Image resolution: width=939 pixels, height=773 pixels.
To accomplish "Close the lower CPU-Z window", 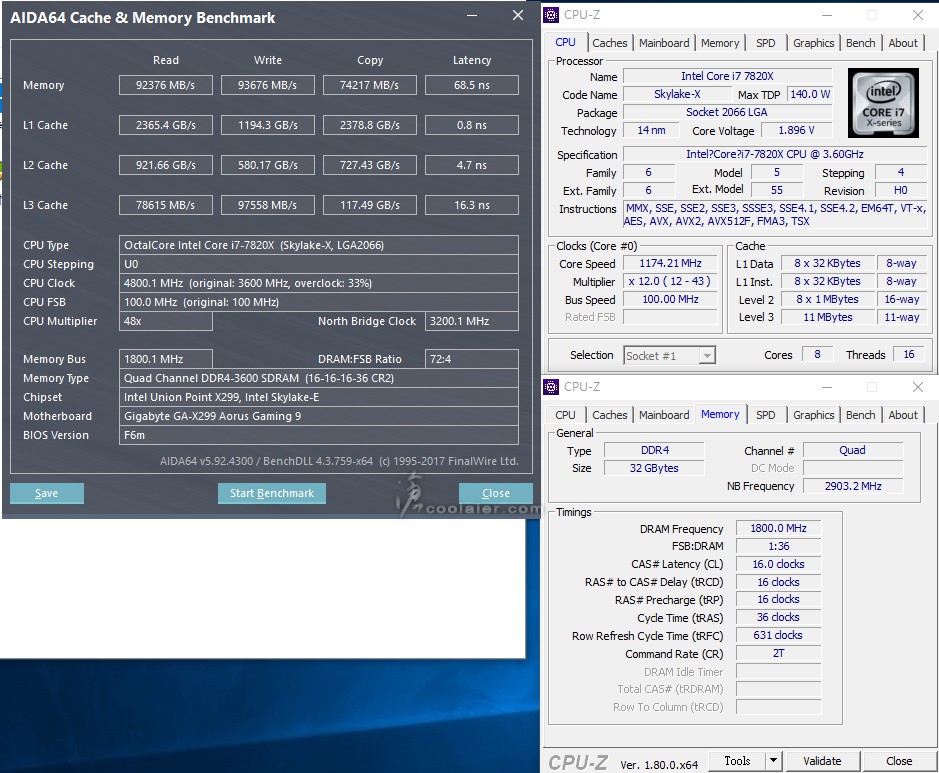I will point(917,387).
